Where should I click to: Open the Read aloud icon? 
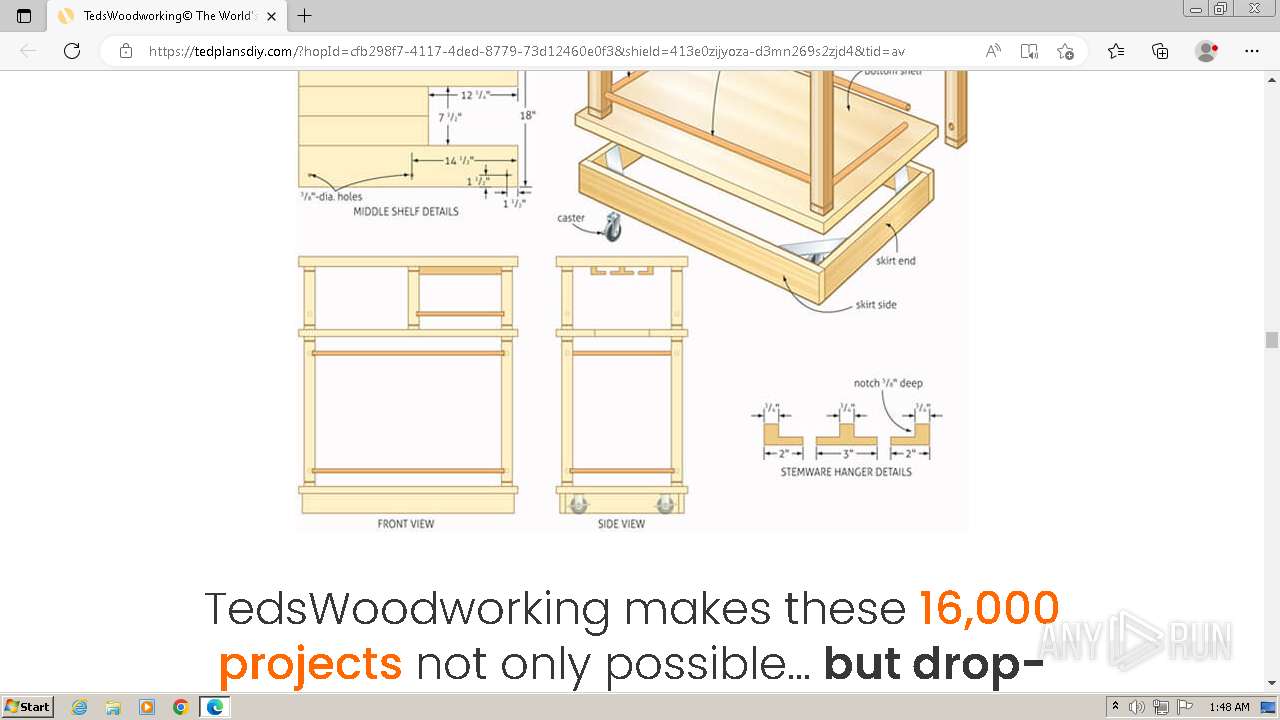click(993, 51)
